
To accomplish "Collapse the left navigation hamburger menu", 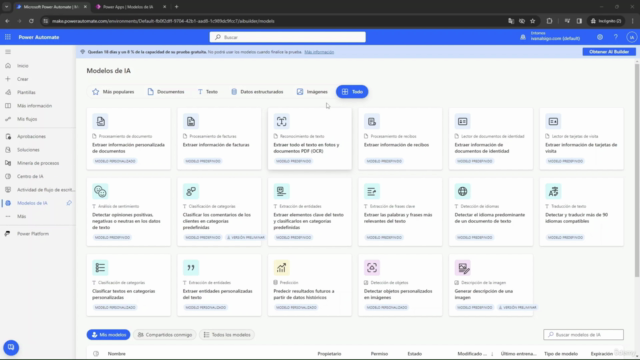I will [8, 52].
